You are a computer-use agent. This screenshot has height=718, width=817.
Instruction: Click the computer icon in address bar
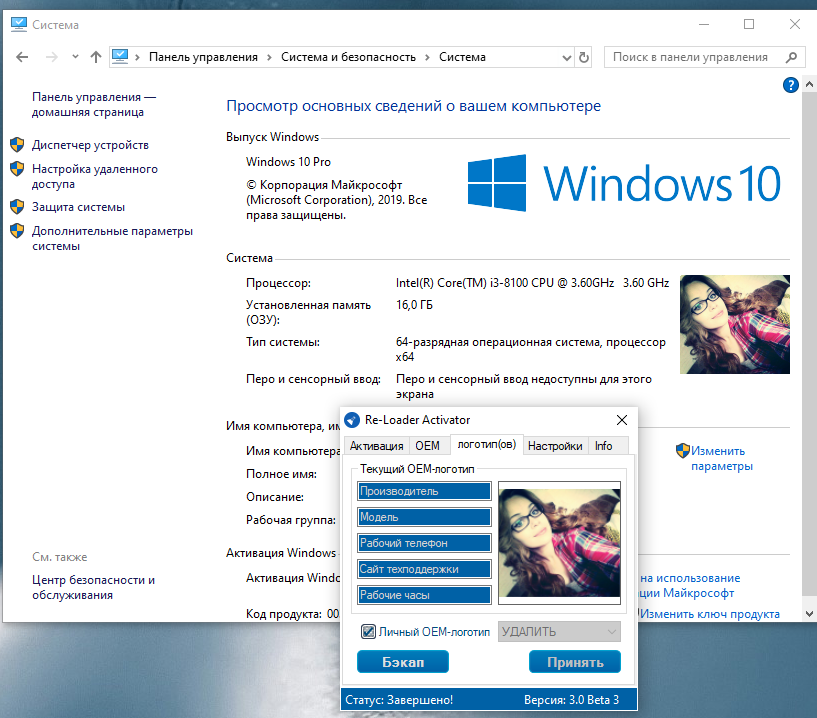coord(120,56)
